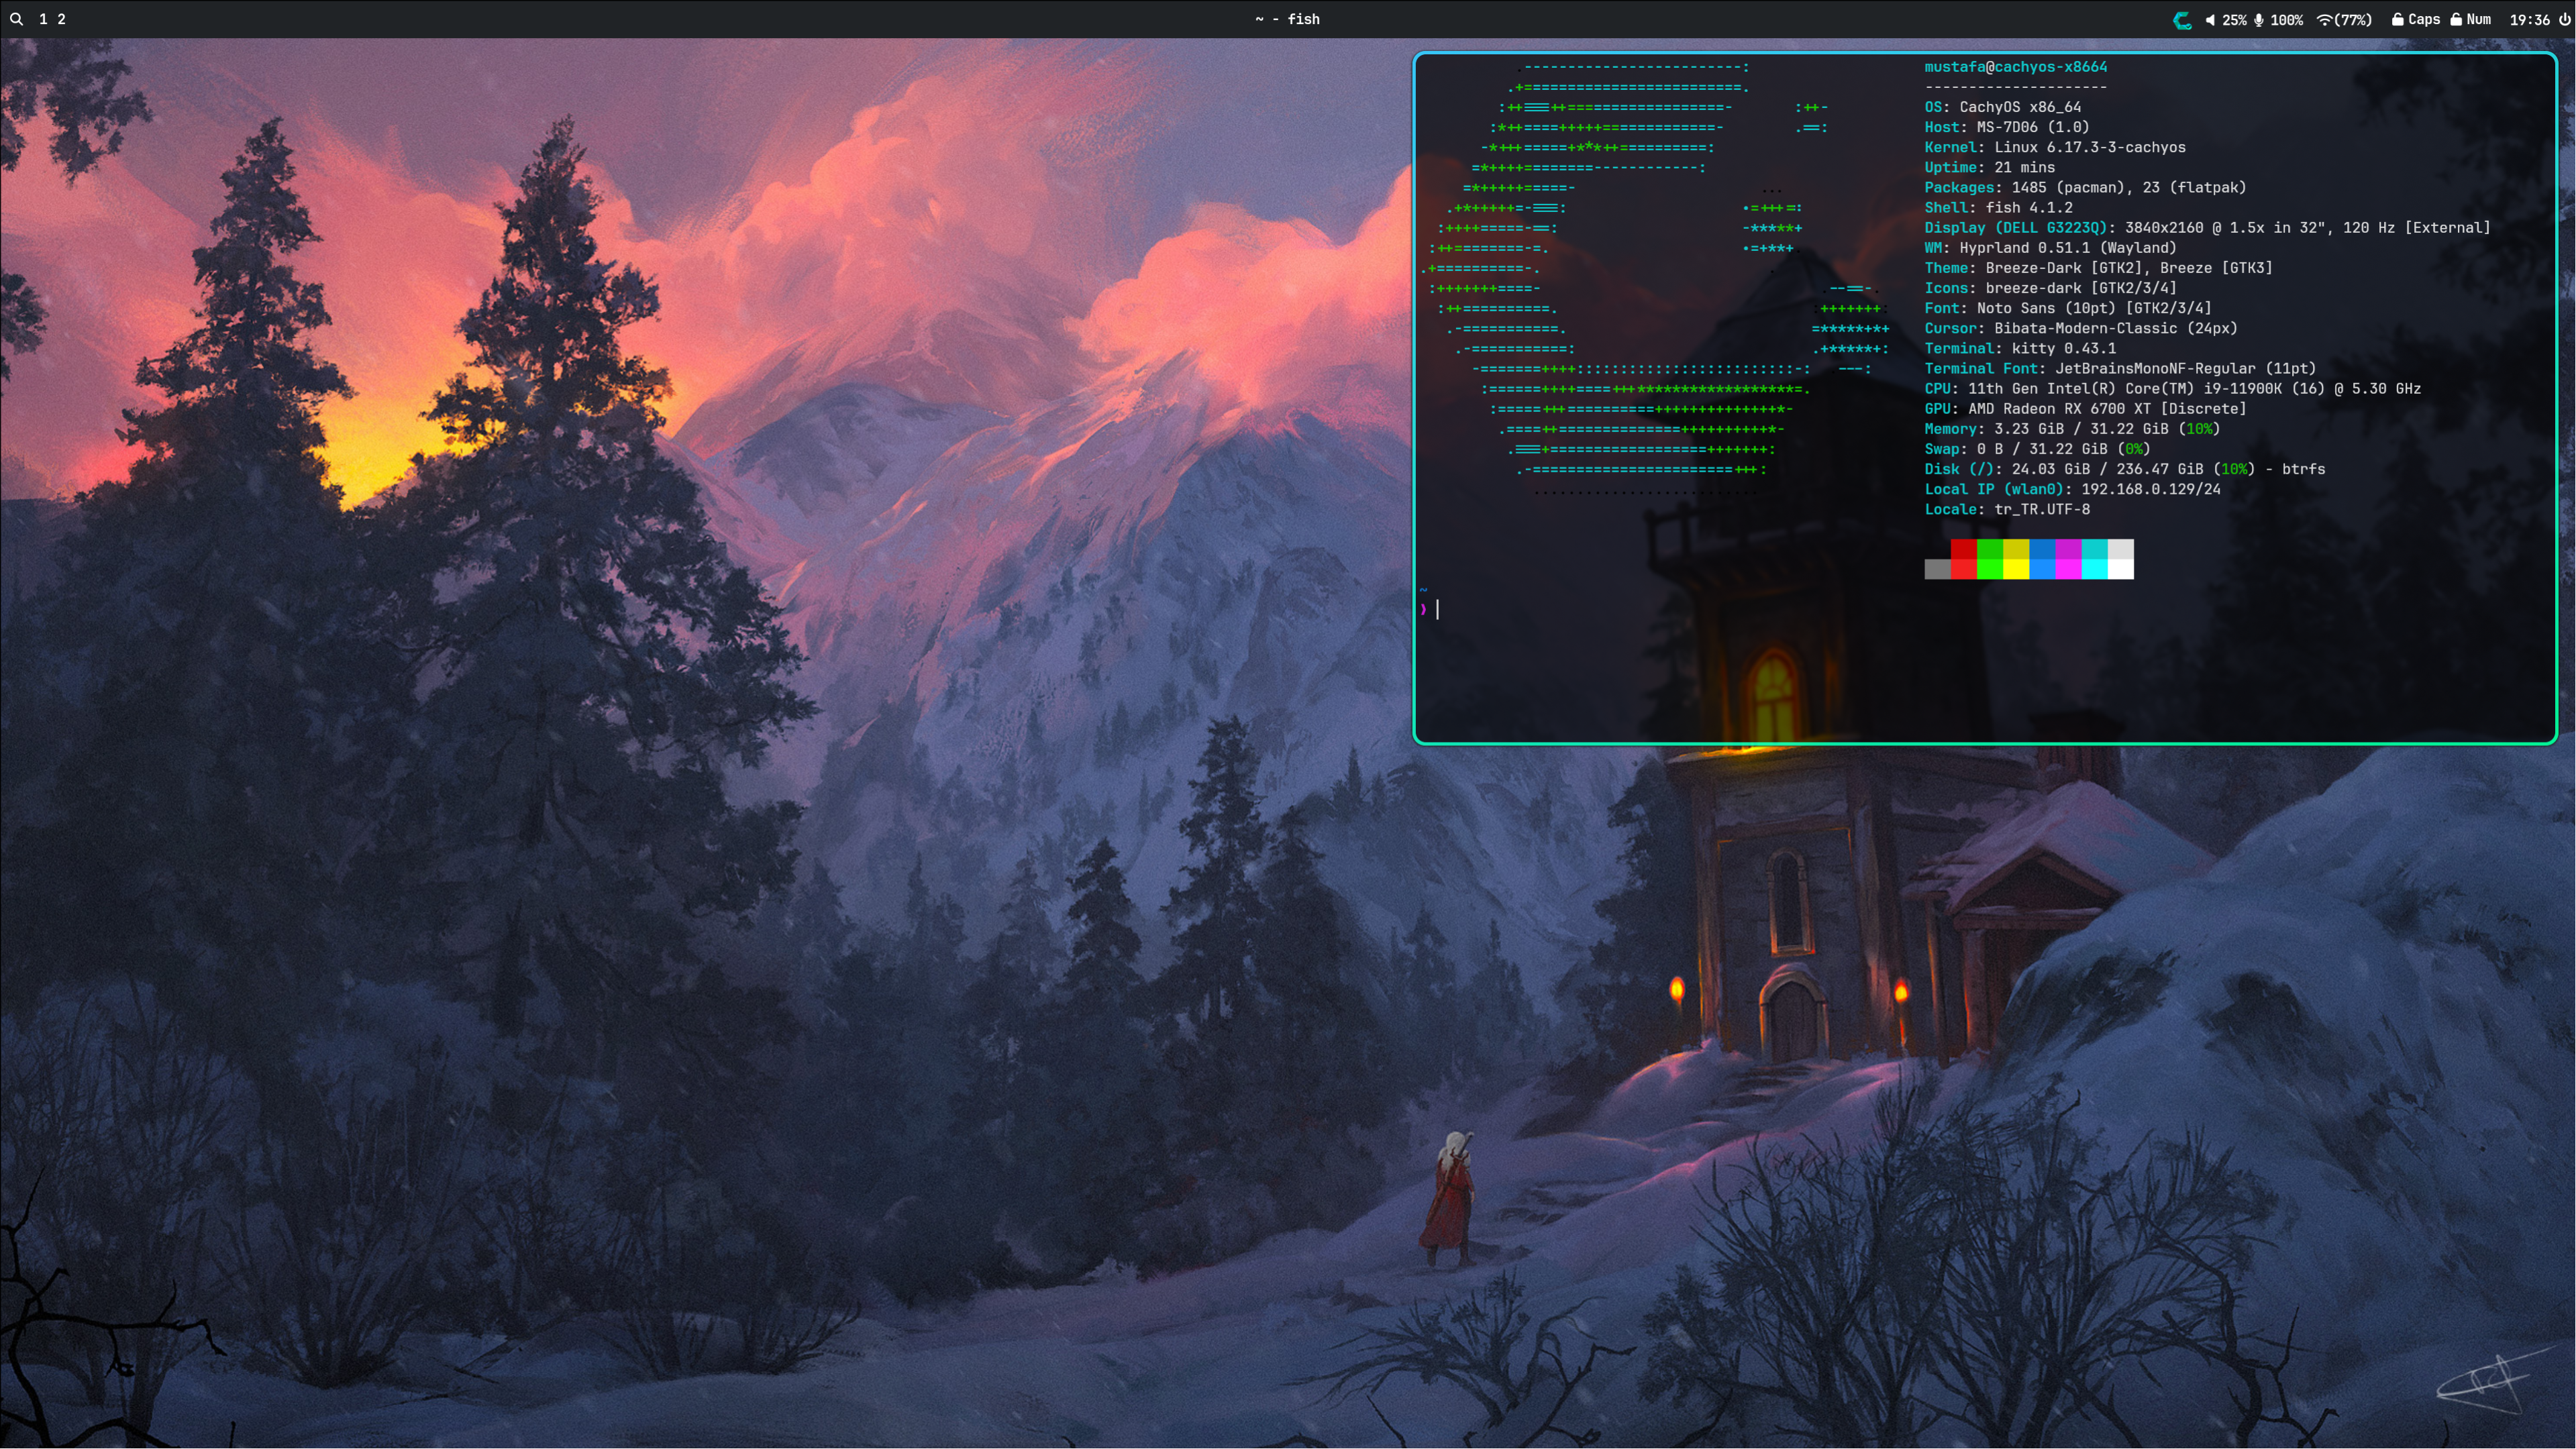Click the gray color block in fastfetch palette
Screen dimensions: 2576x1449
[1937, 569]
